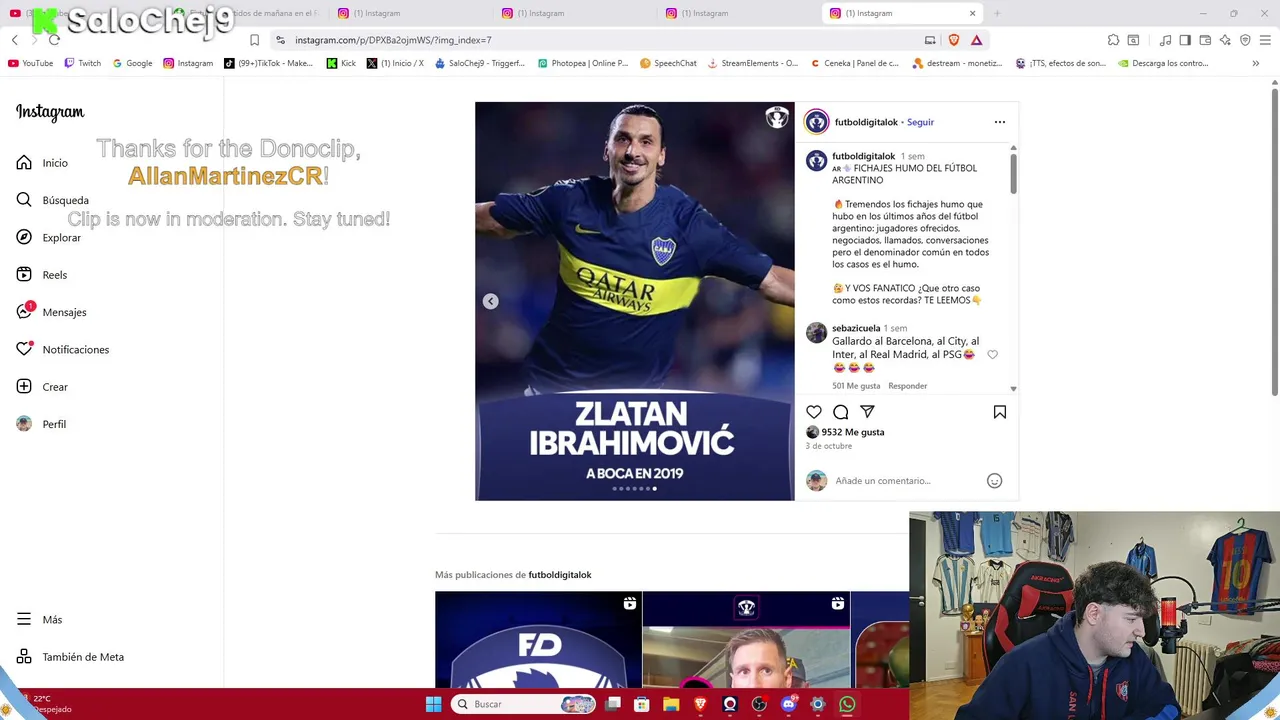Click the comment bubble icon
This screenshot has width=1280, height=720.
pos(841,412)
